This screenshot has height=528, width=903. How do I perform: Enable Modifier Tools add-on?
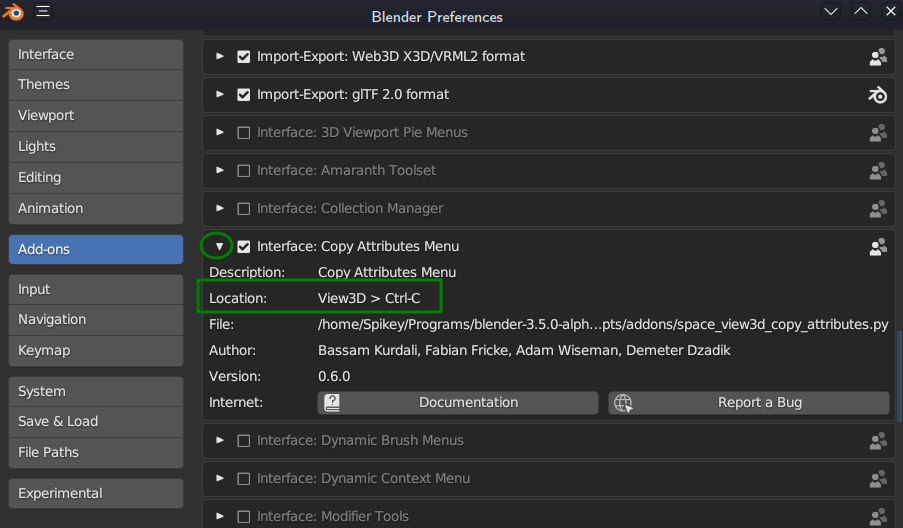tap(244, 516)
